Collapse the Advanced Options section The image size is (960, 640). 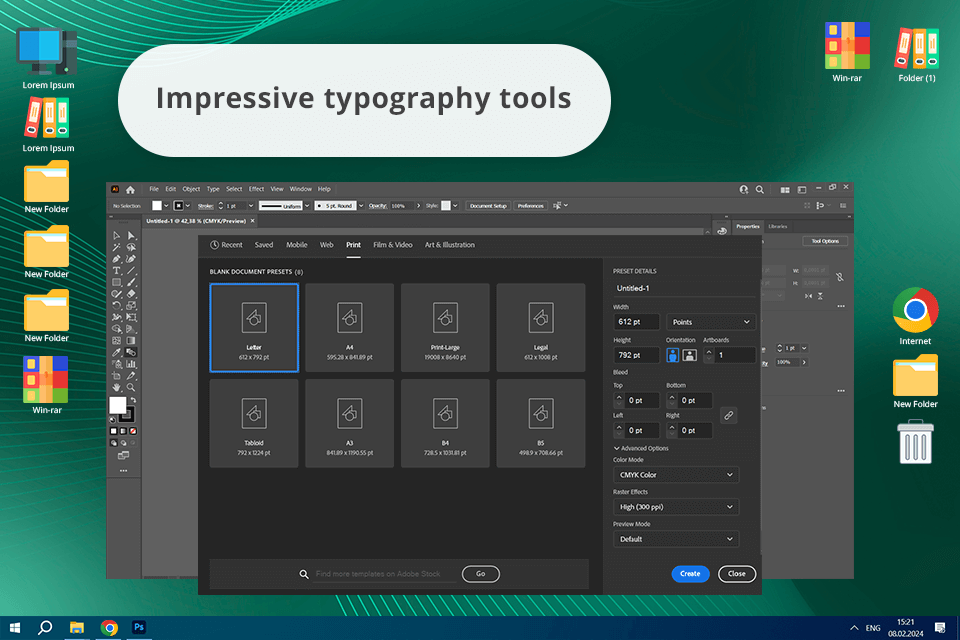tap(641, 448)
